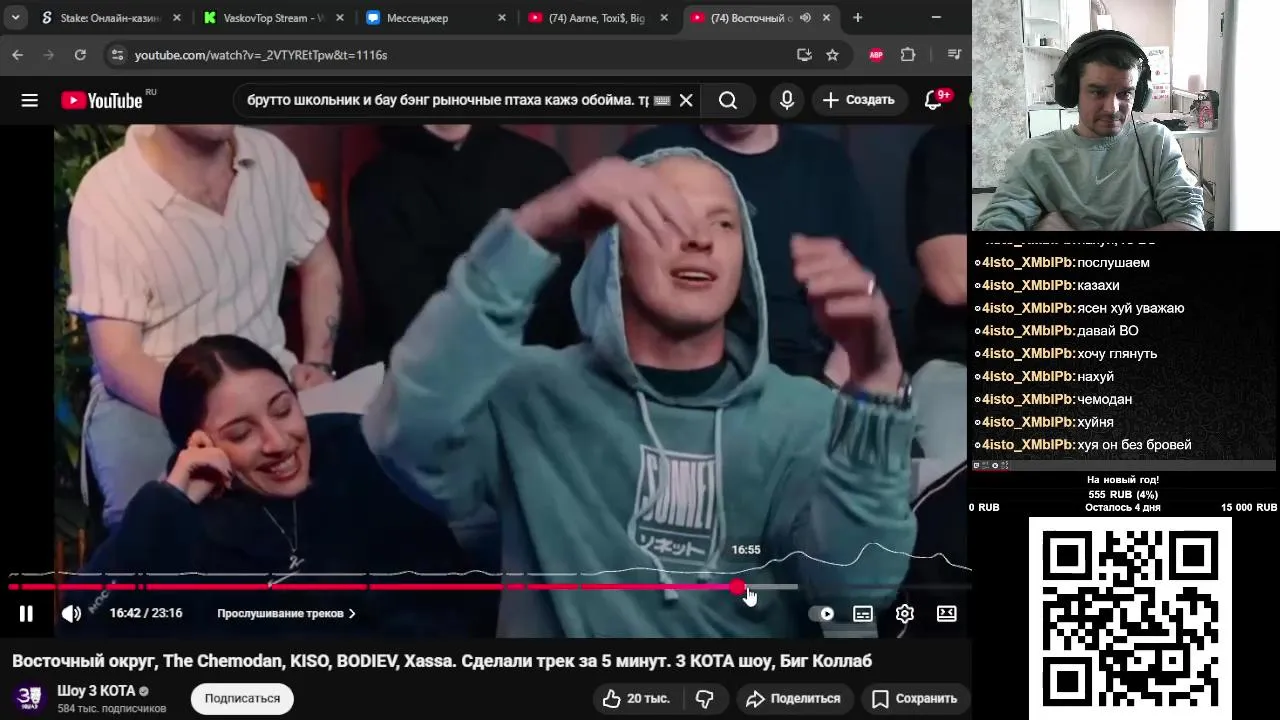Switch to theater mode in the player

click(947, 614)
